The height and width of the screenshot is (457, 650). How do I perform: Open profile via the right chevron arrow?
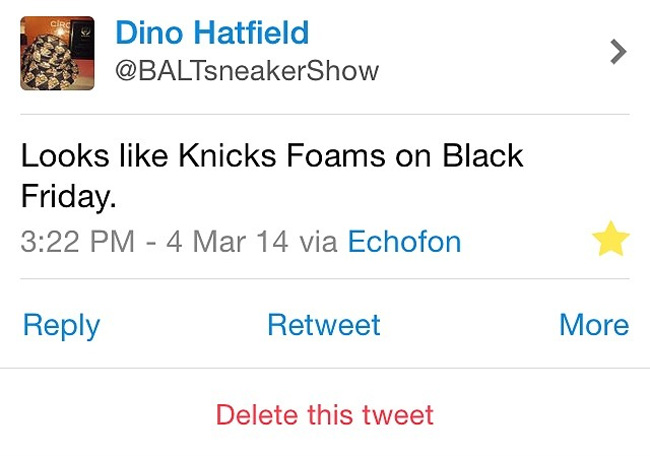(x=618, y=51)
